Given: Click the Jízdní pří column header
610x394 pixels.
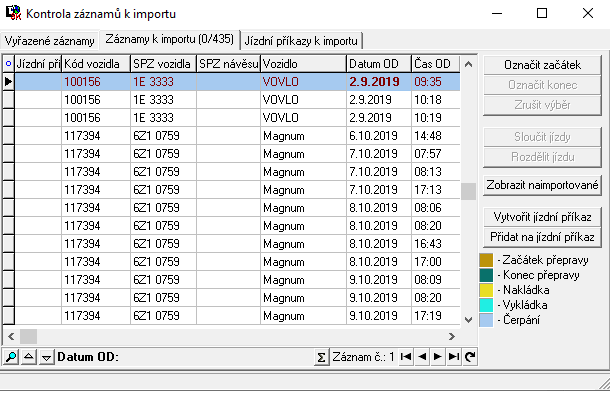Looking at the screenshot, I should point(38,64).
